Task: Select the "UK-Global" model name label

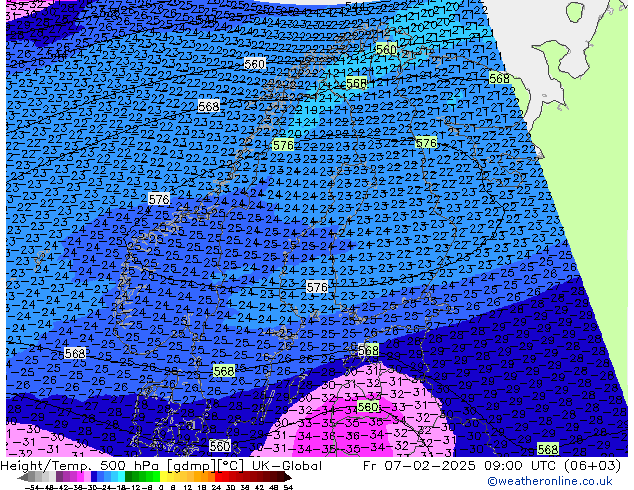Action: 287,466
